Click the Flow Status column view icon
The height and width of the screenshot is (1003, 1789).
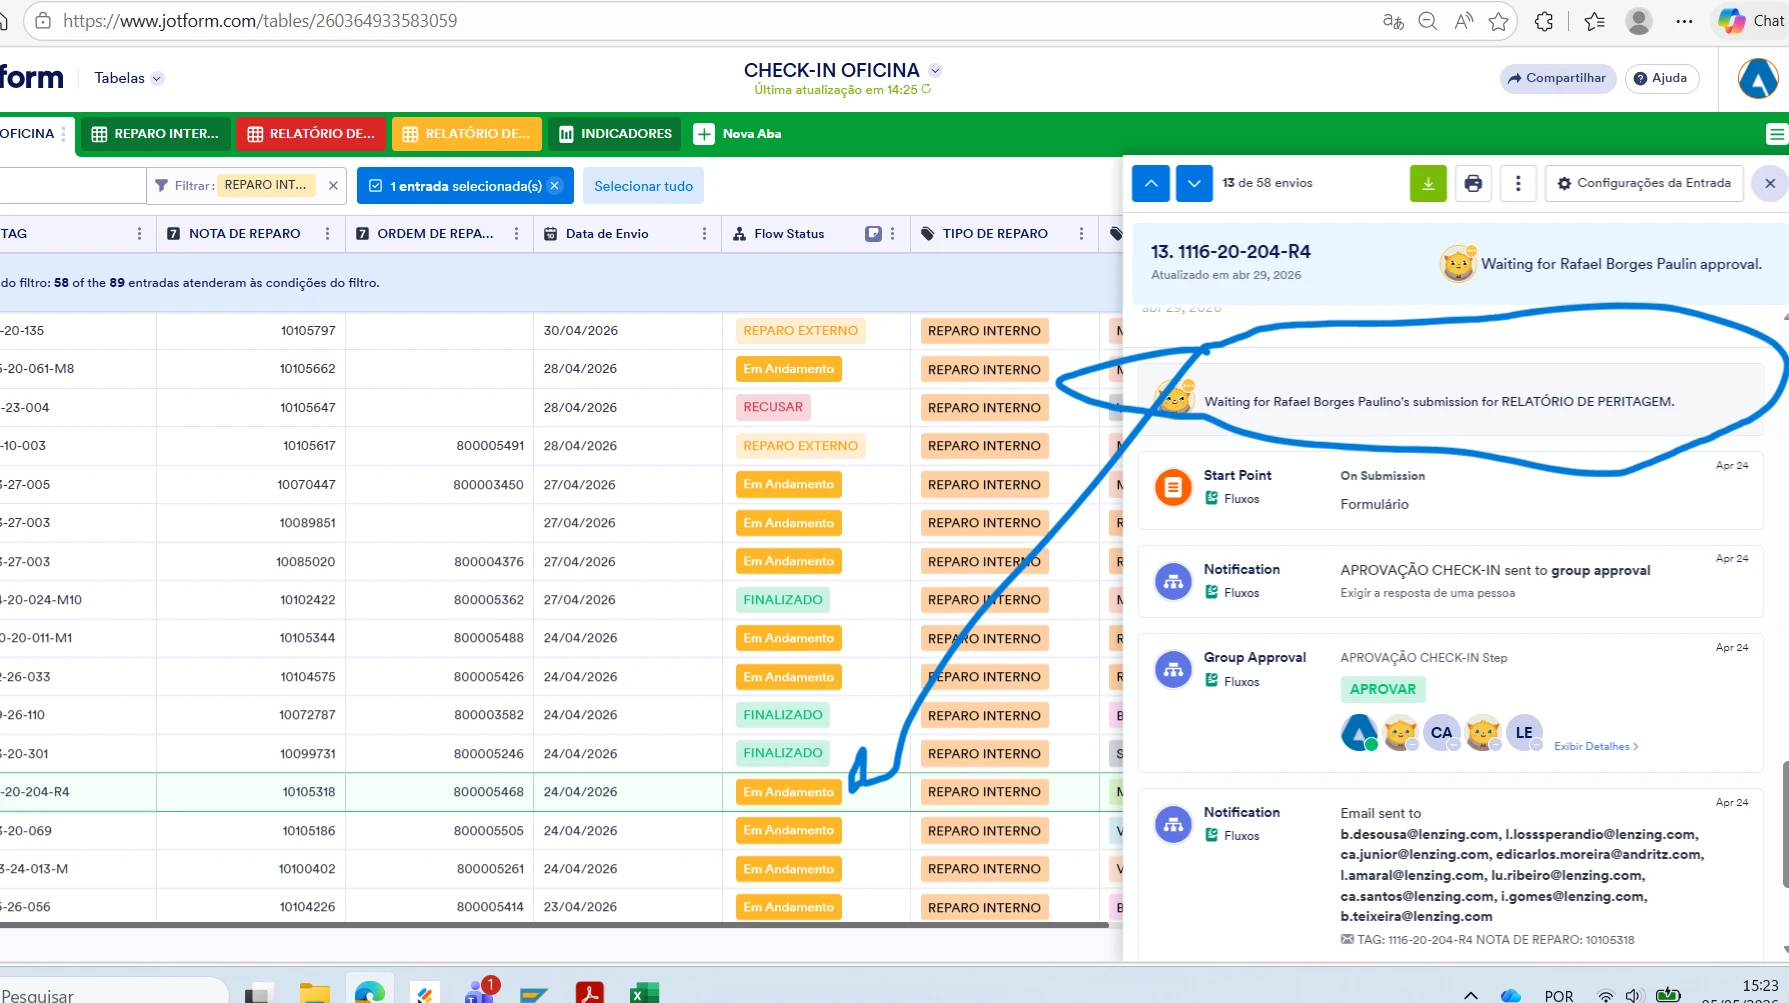click(873, 234)
